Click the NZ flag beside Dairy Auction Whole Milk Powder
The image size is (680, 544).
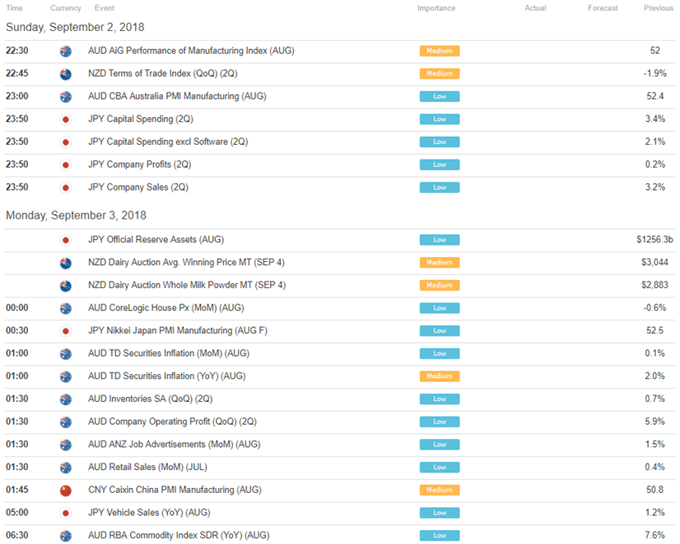click(x=65, y=286)
